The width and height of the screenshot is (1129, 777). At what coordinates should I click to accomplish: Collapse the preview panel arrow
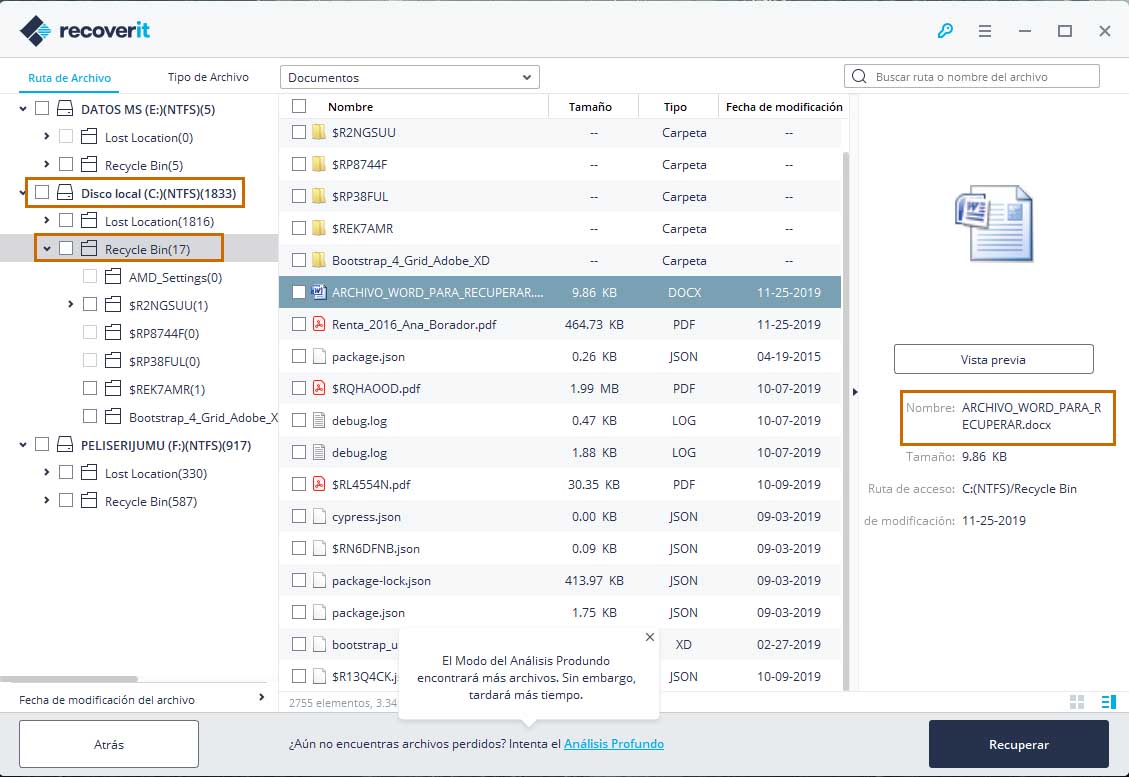pos(855,392)
